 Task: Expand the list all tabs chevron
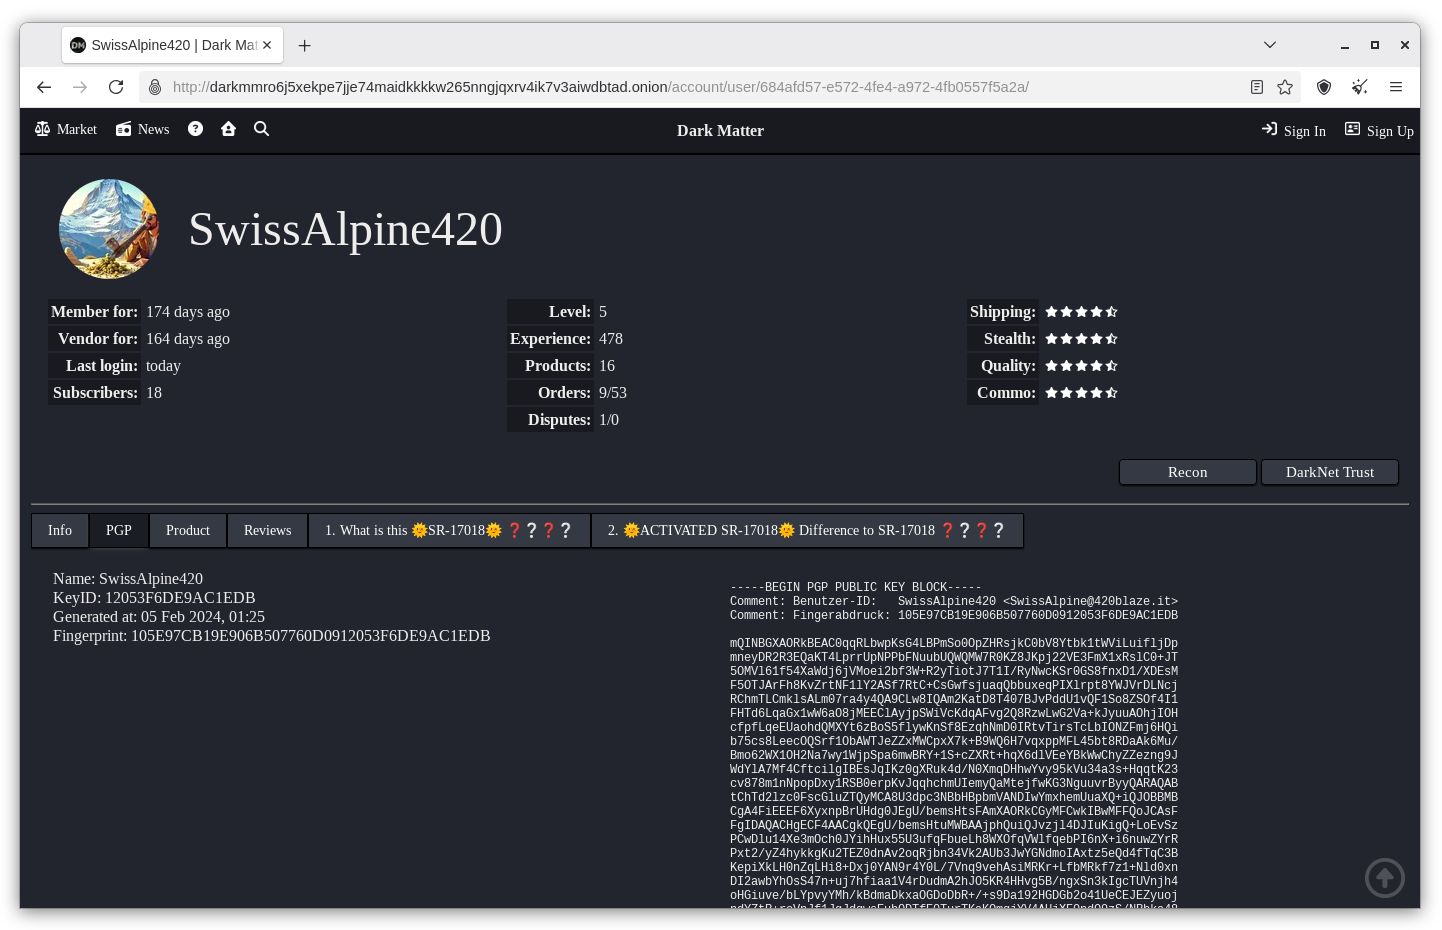tap(1270, 45)
